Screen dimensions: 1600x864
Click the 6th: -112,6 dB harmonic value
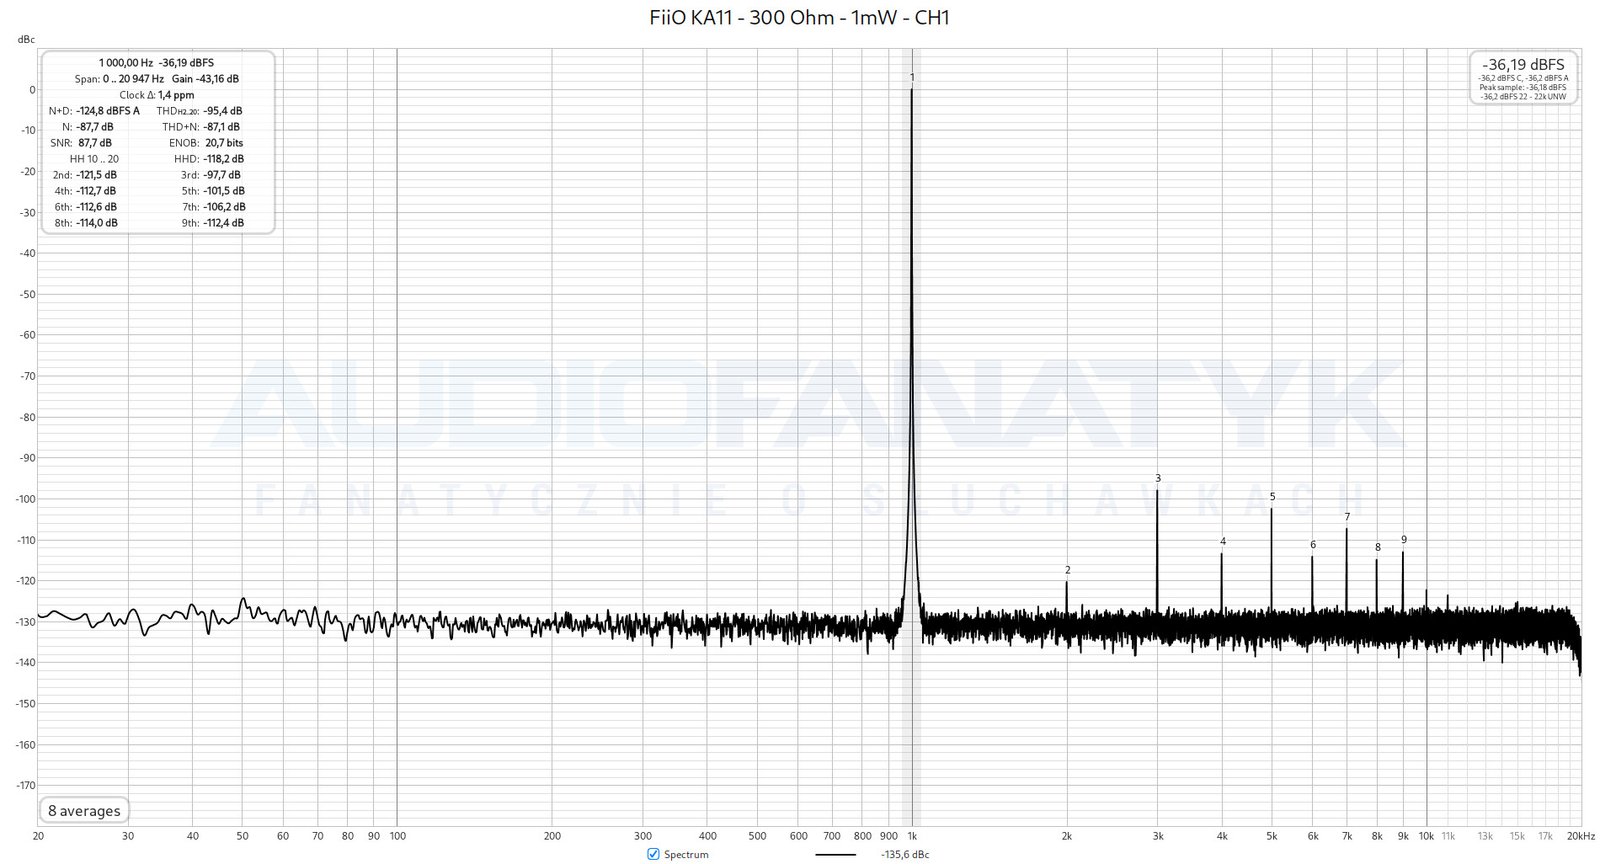(85, 207)
